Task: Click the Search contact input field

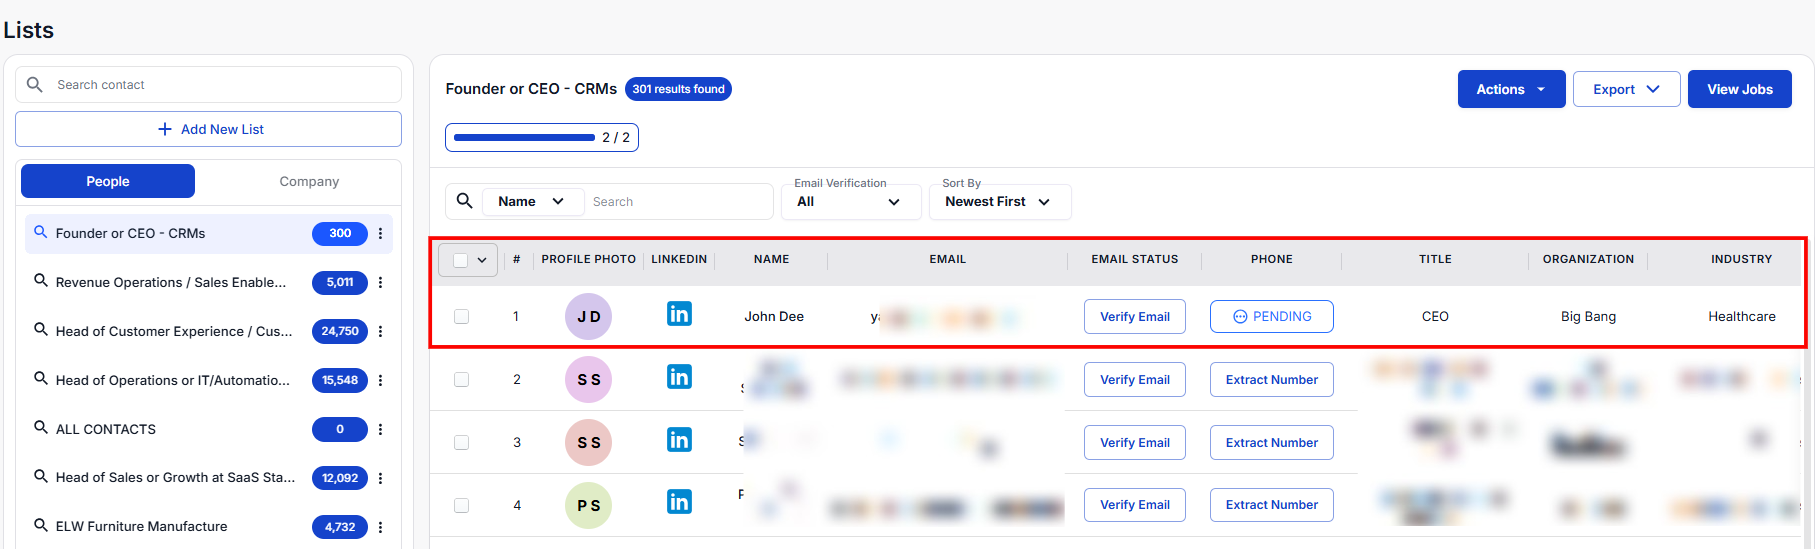Action: (x=220, y=85)
